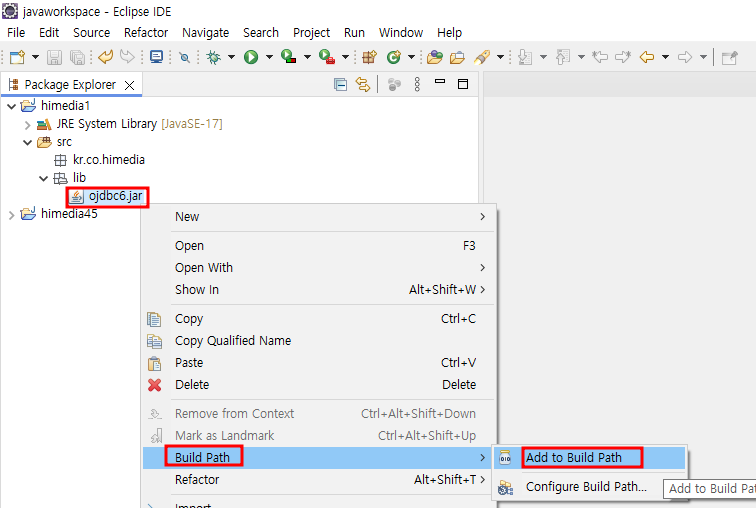
Task: Click the Open Perspective icon
Action: (729, 57)
